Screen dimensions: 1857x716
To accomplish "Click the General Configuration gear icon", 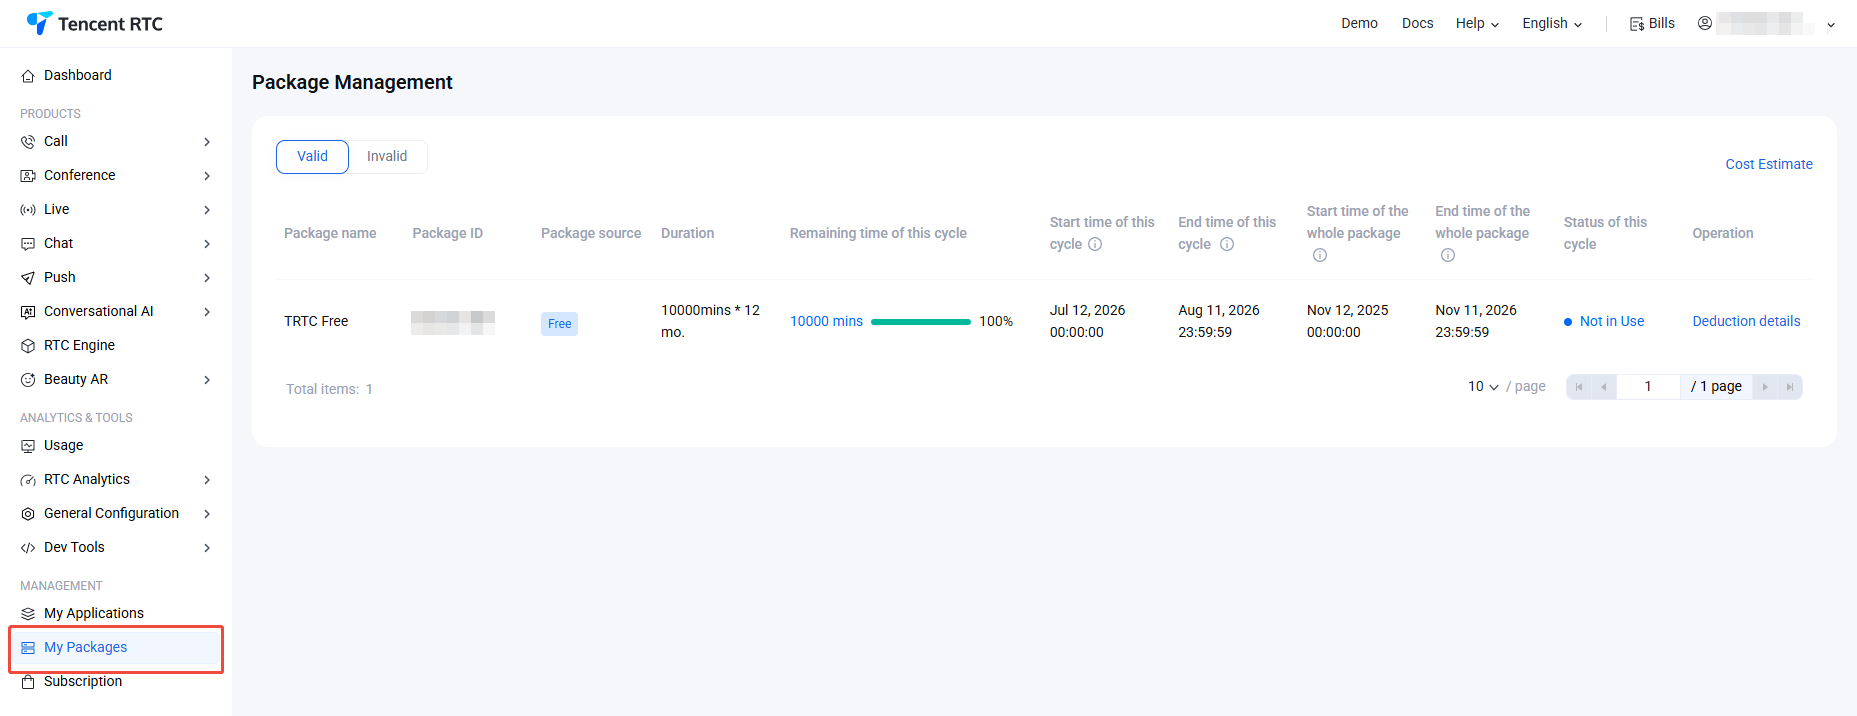I will (28, 514).
